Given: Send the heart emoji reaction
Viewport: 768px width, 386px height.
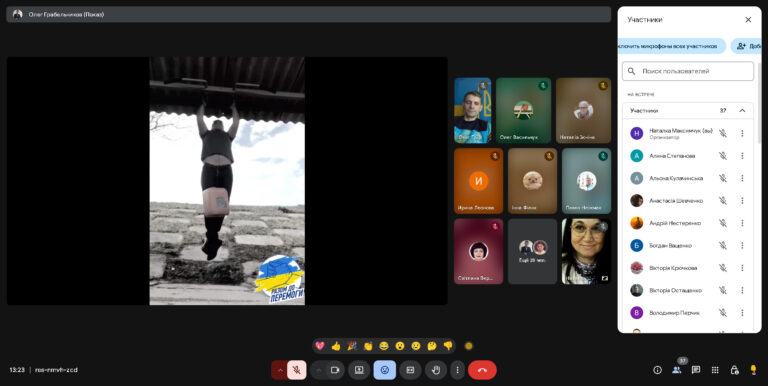Looking at the screenshot, I should pos(319,346).
